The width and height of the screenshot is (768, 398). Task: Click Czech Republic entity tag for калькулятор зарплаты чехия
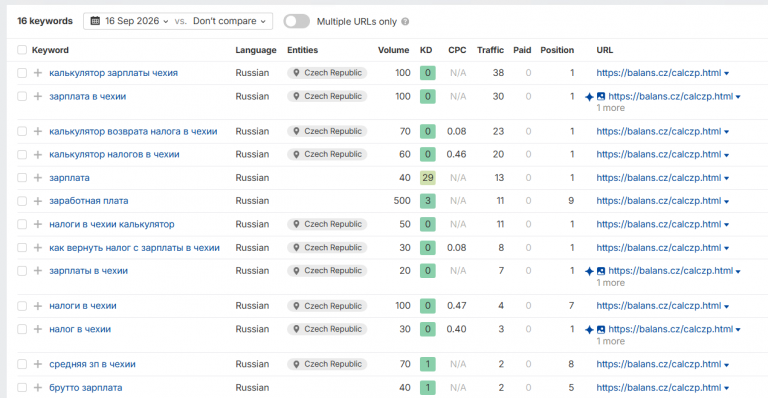[327, 73]
